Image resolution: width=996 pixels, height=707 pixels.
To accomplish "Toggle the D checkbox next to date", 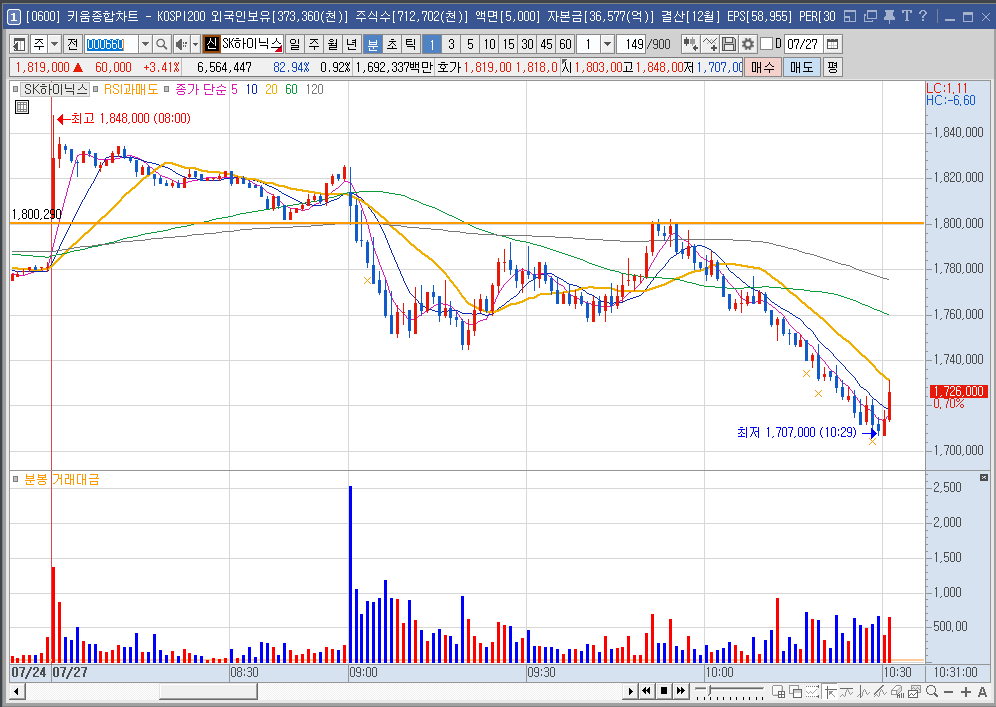I will point(766,44).
